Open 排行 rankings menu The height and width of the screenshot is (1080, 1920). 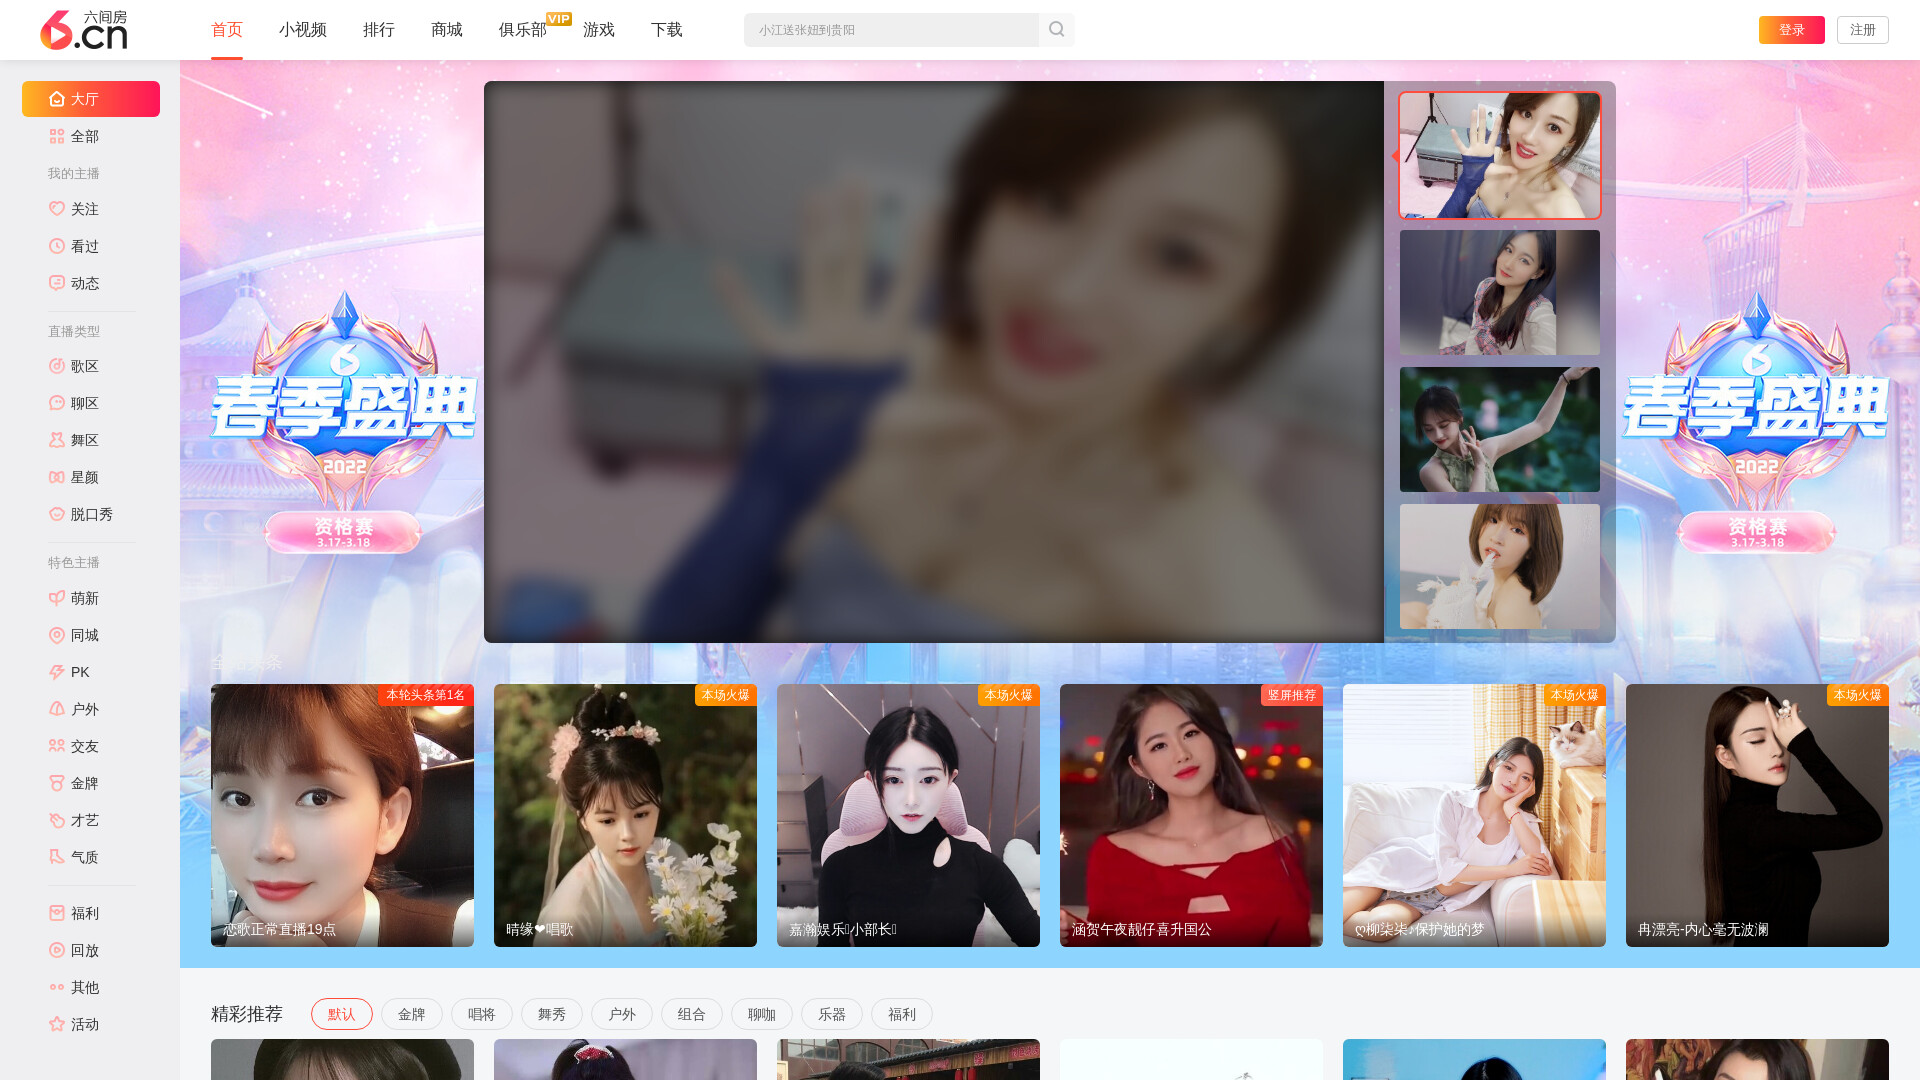(379, 30)
